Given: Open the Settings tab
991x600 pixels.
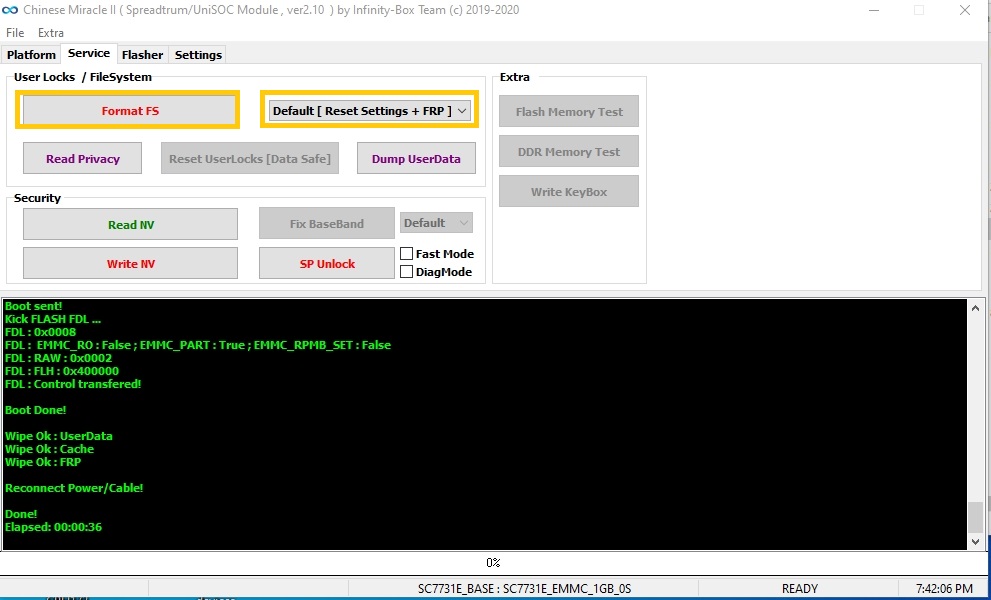Looking at the screenshot, I should click(198, 55).
